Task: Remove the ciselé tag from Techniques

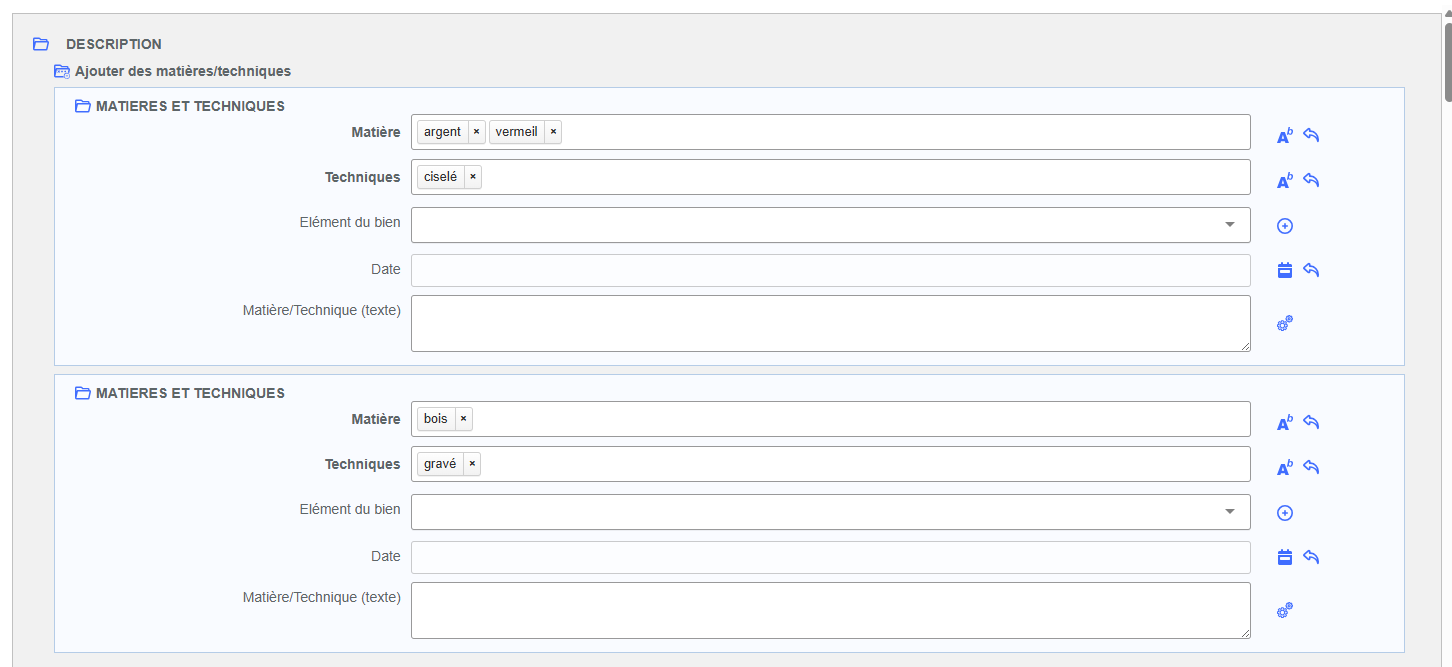Action: [473, 177]
